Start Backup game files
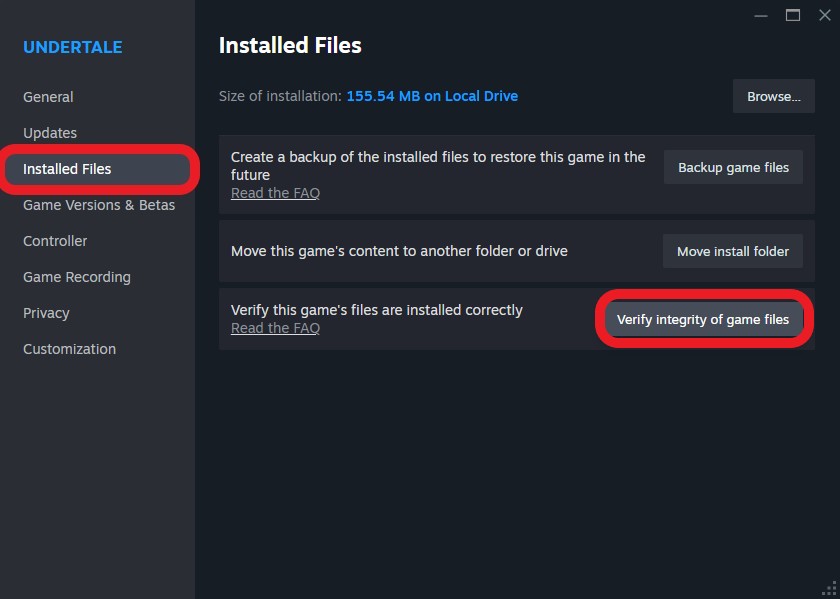 [733, 168]
